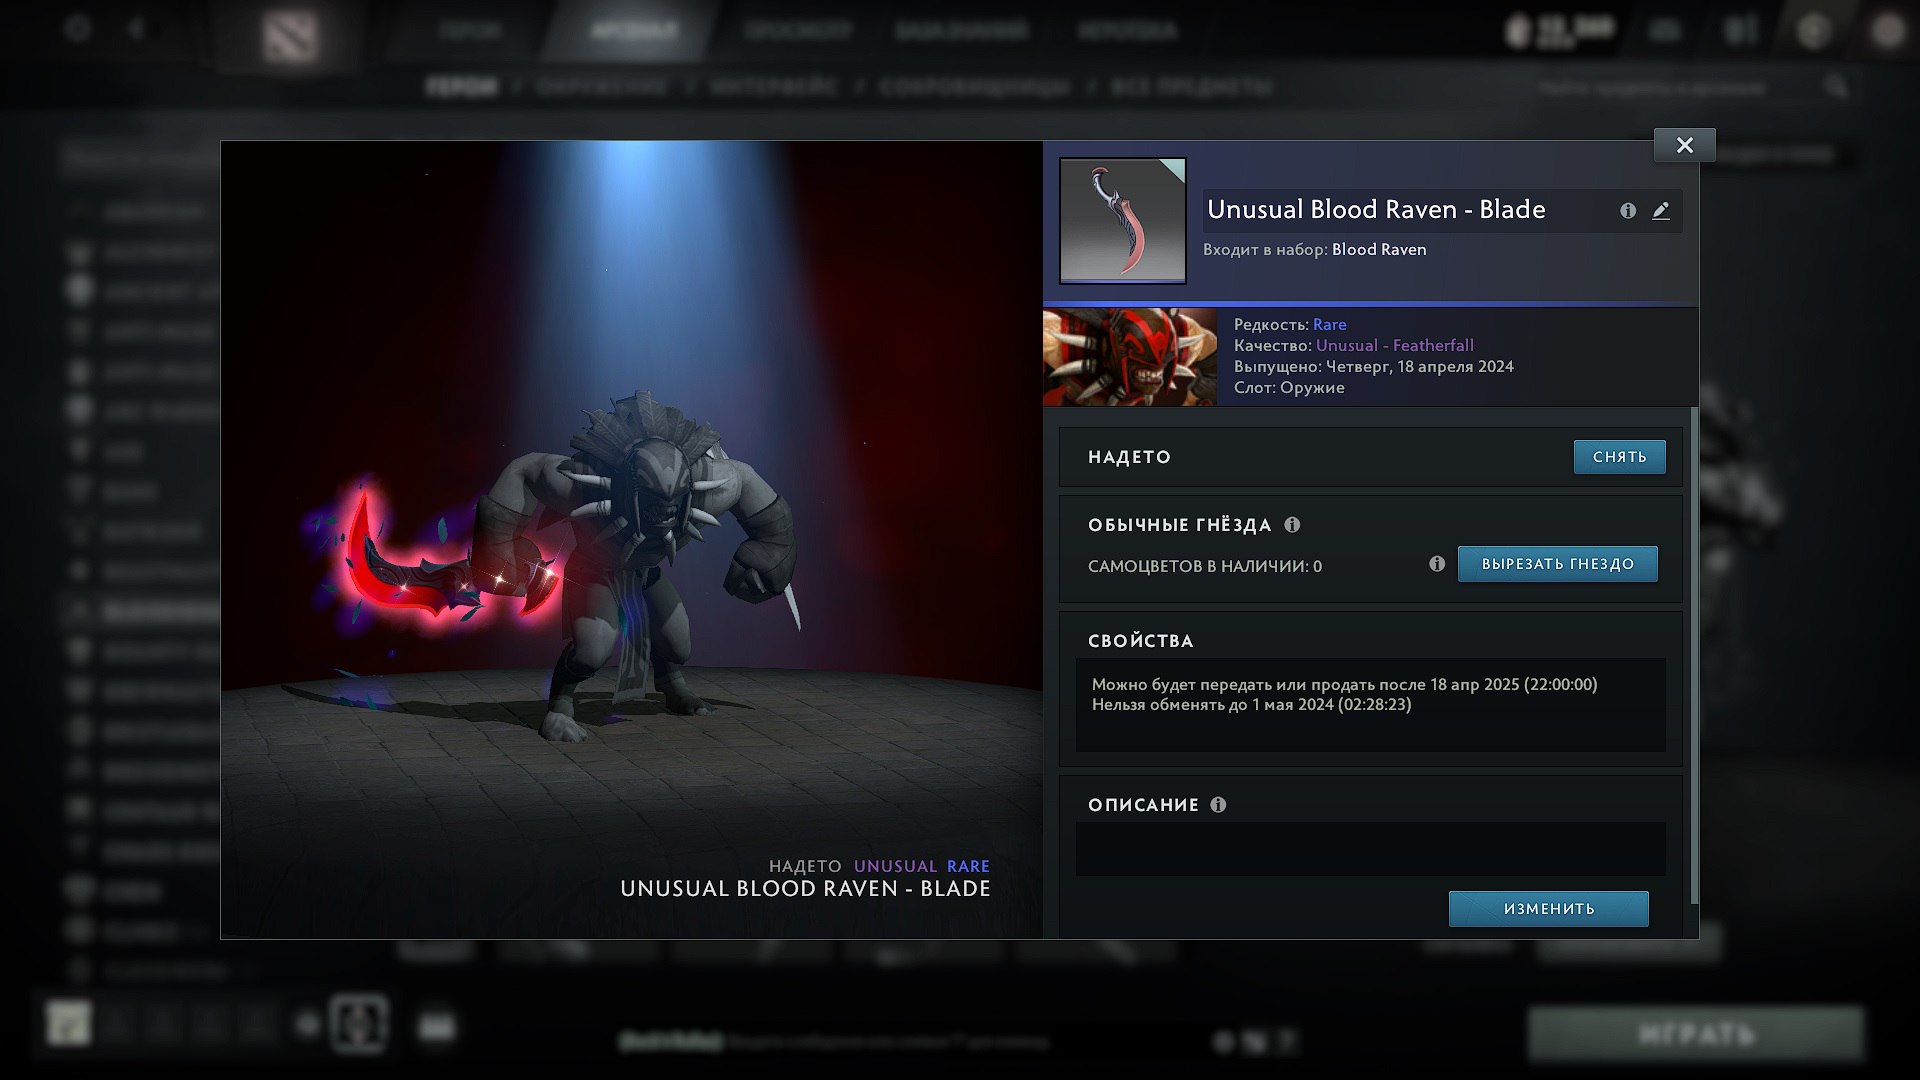Click the blurred Dota 2 logo

tap(290, 36)
